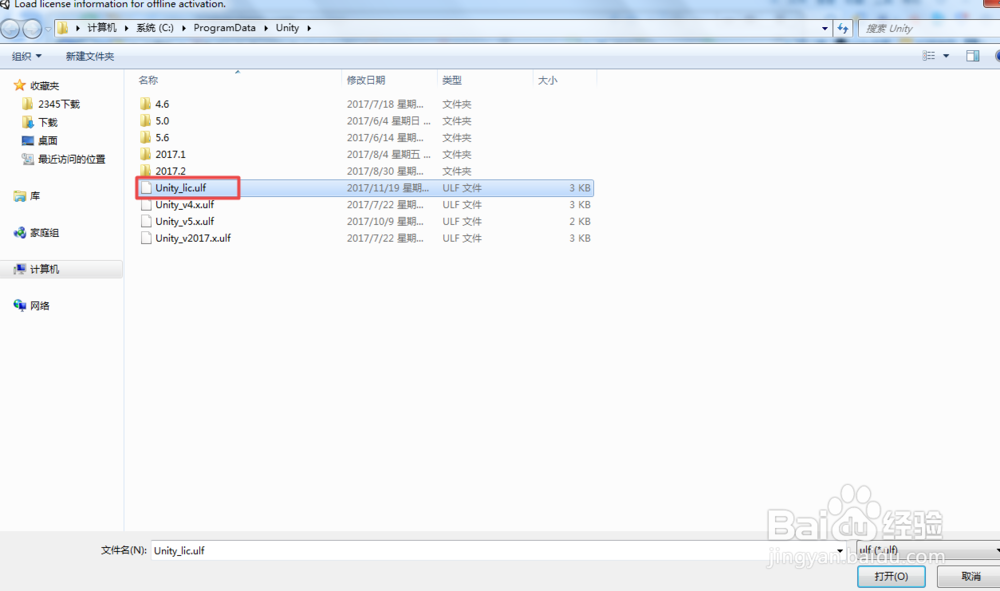The image size is (1000, 591).
Task: Expand the arrow after 系统 (C:) in path
Action: coord(184,28)
